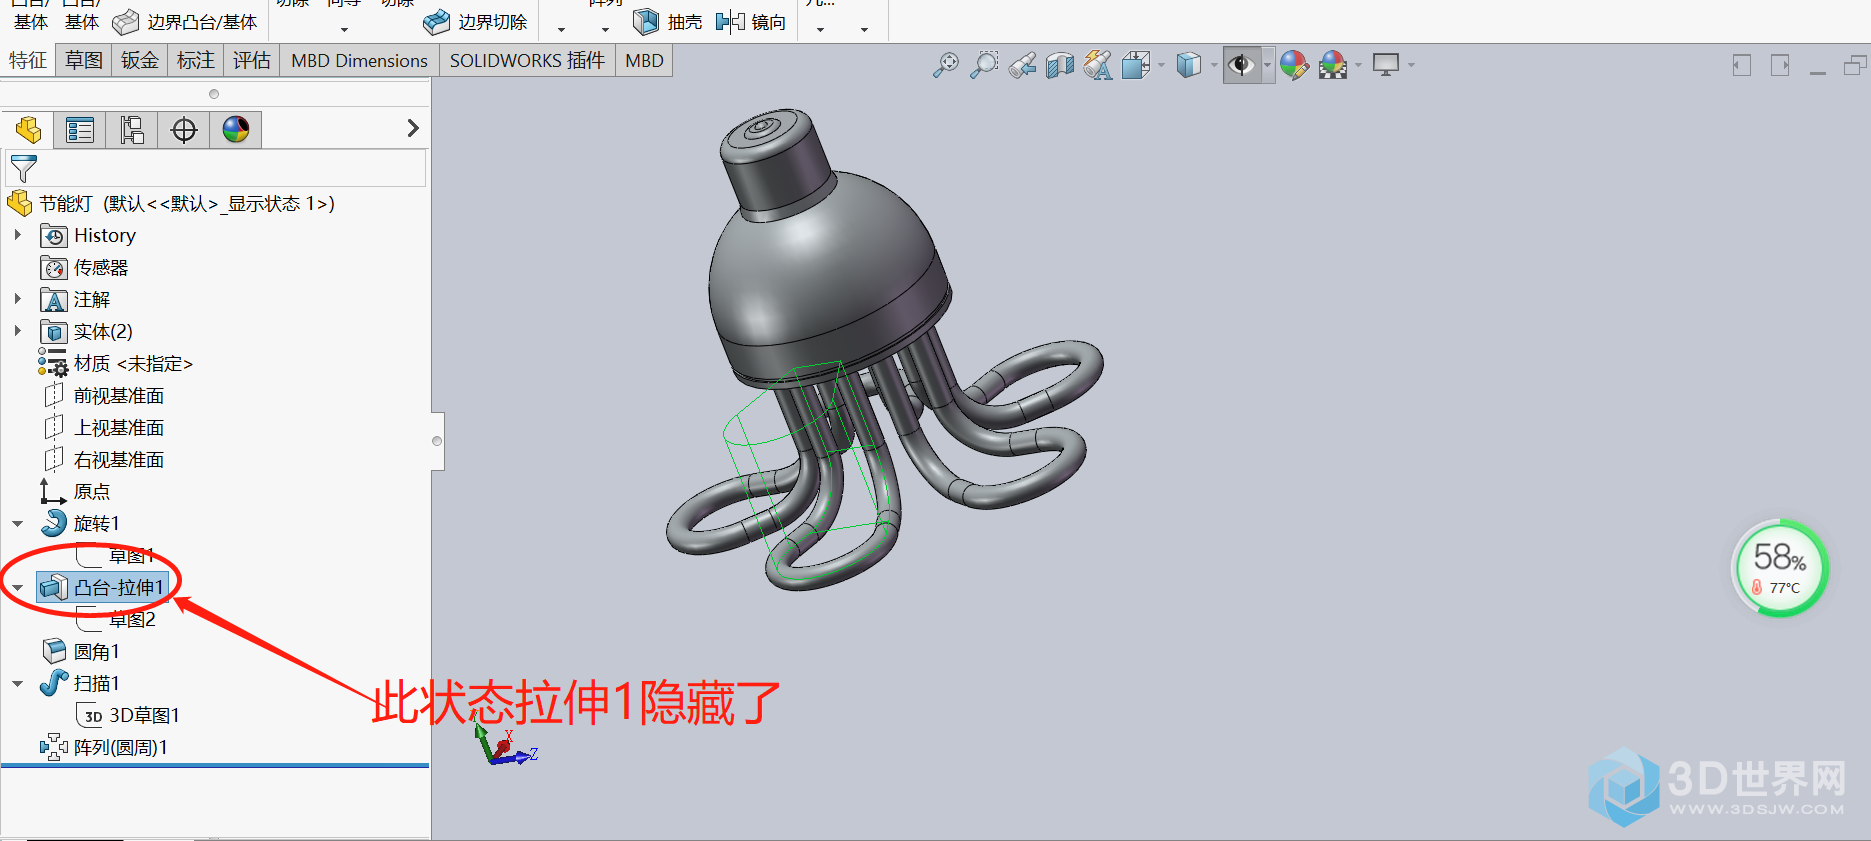The width and height of the screenshot is (1871, 841).
Task: Click the 边界切除 boundary cut tool
Action: 475,21
